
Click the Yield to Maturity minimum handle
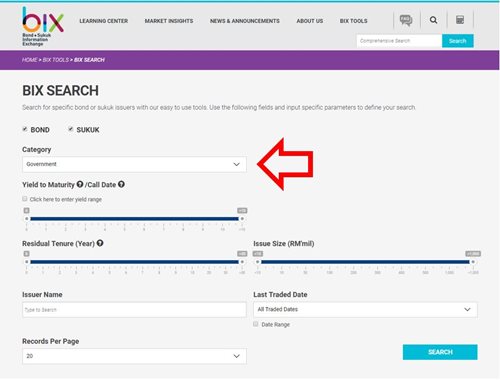click(x=27, y=219)
